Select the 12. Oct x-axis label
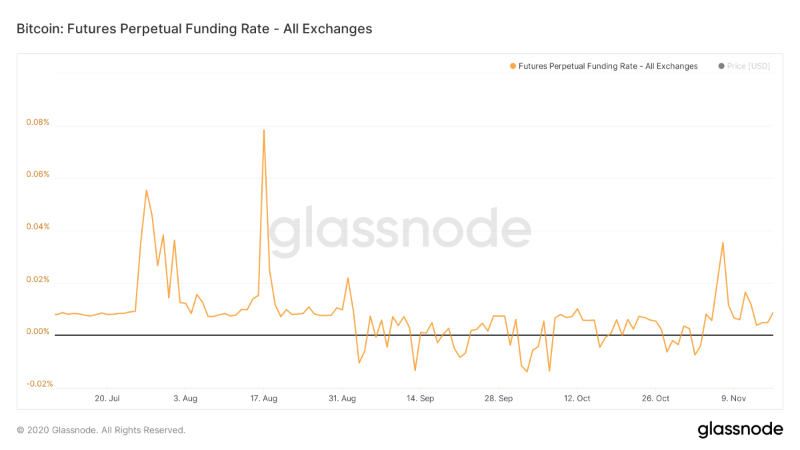This screenshot has height=450, width=800. [x=577, y=398]
